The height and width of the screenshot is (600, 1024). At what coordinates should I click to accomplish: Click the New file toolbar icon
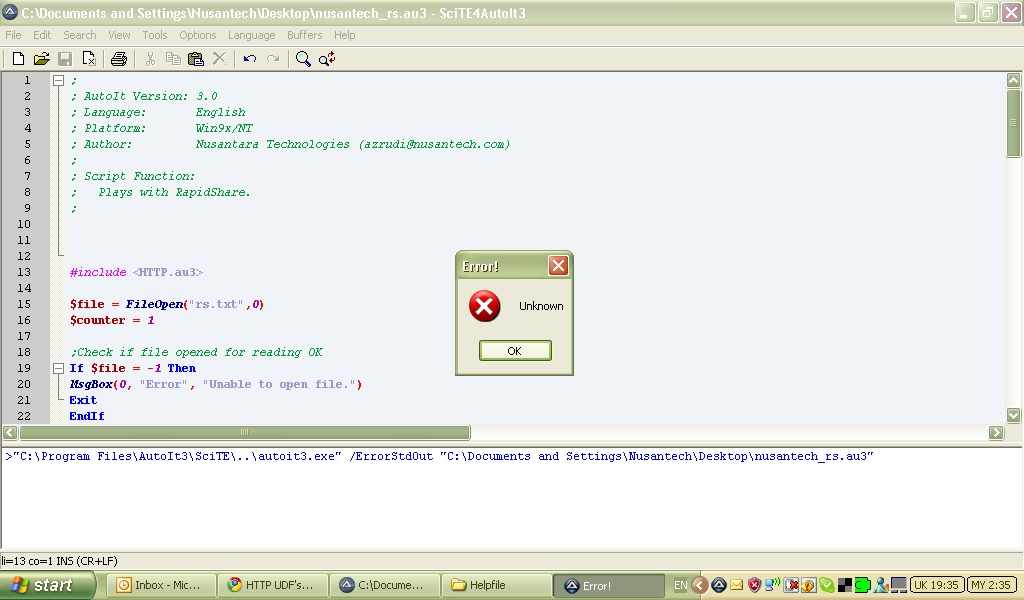[x=18, y=59]
